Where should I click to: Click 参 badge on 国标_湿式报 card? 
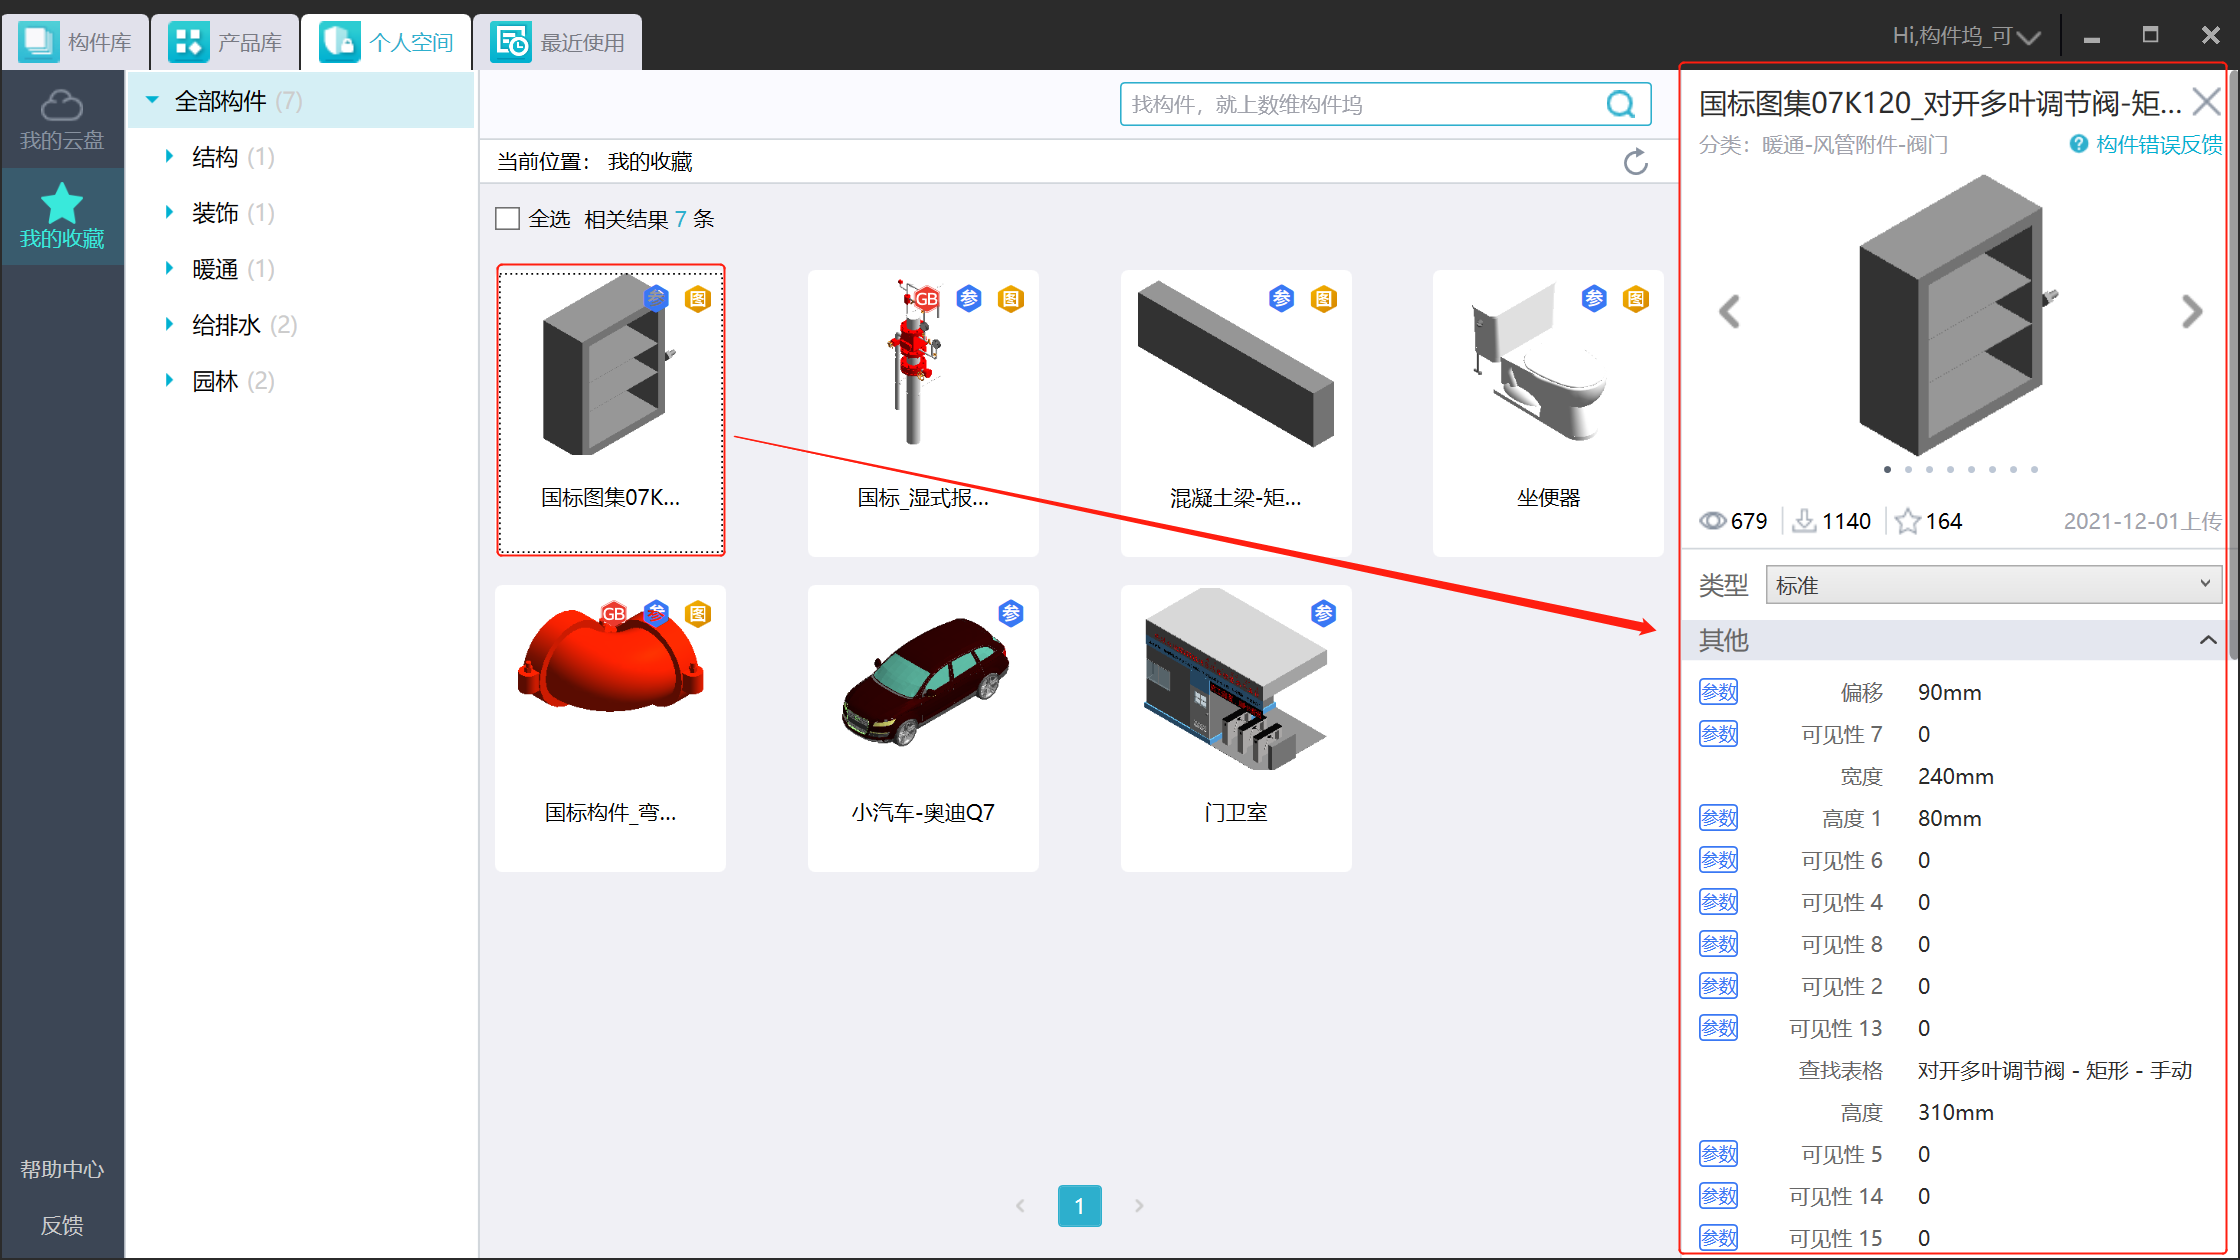pos(969,298)
